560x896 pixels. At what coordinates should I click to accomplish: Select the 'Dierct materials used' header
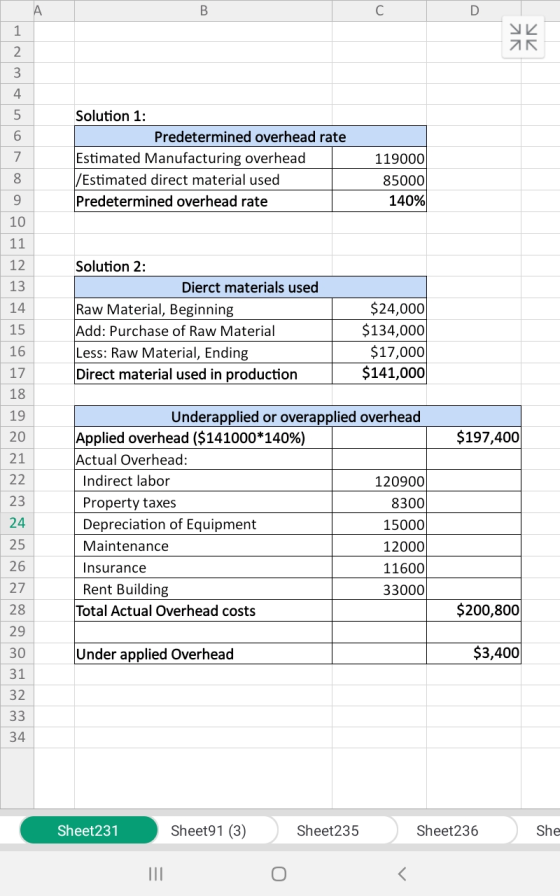(250, 287)
